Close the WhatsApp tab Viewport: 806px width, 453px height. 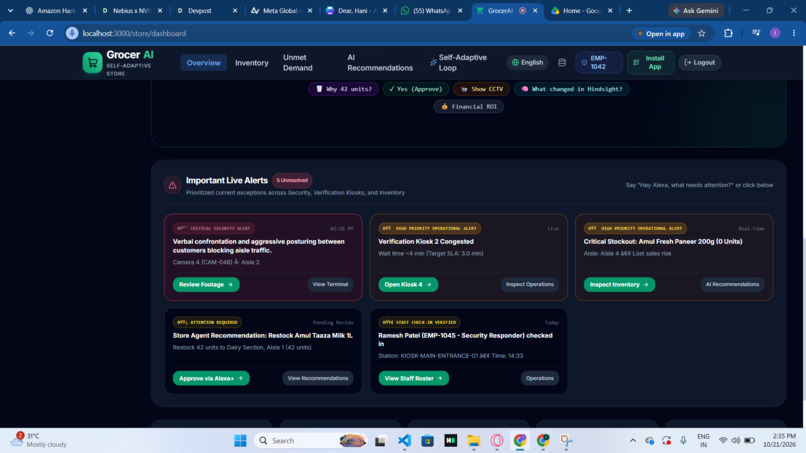pyautogui.click(x=460, y=10)
